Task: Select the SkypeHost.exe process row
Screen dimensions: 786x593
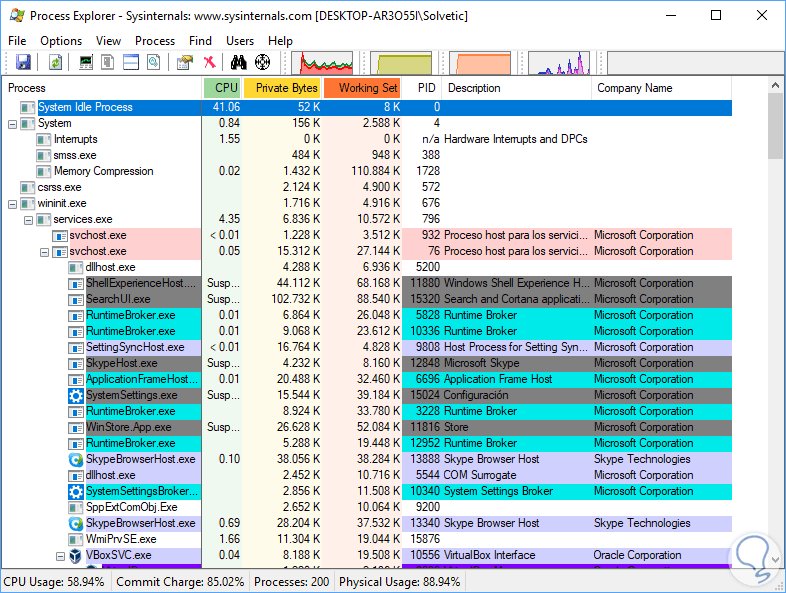Action: coord(121,363)
